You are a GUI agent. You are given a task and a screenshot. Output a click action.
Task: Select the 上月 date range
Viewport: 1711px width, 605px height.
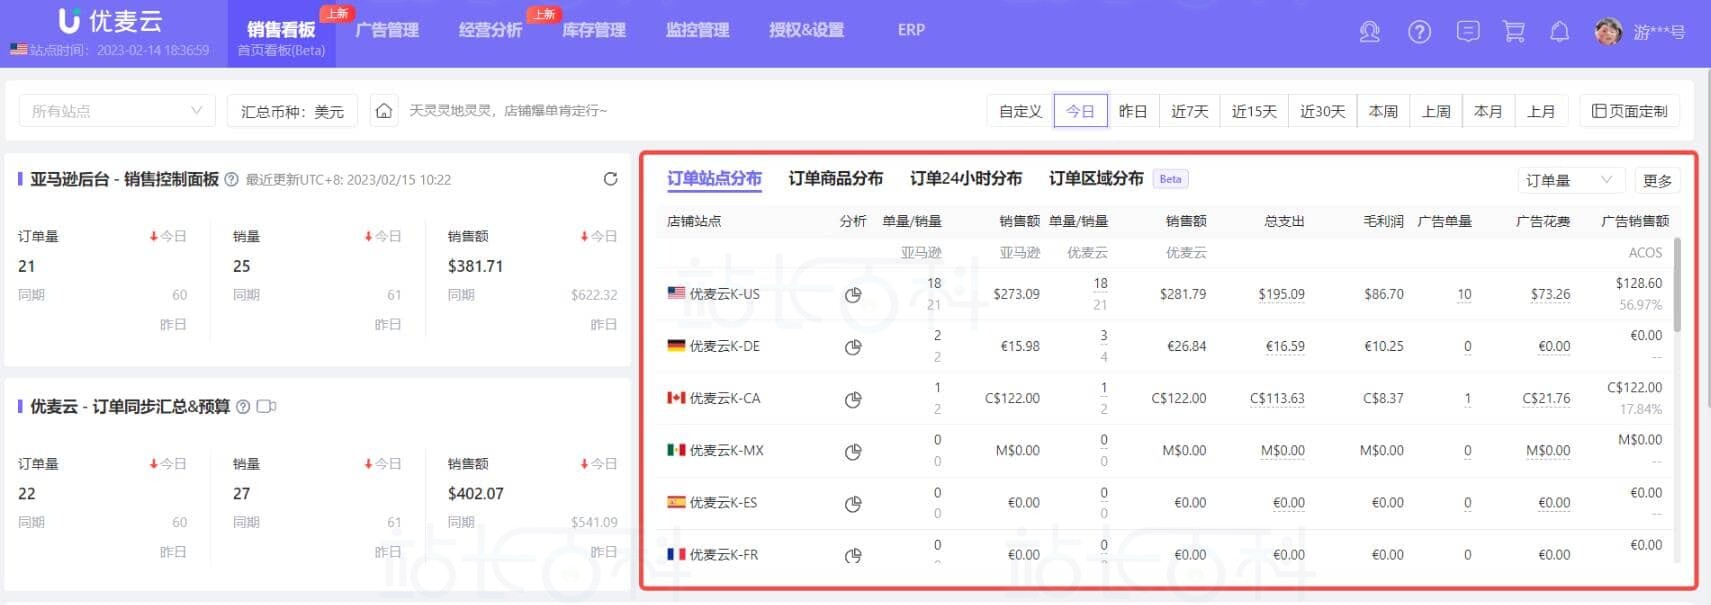click(1541, 111)
